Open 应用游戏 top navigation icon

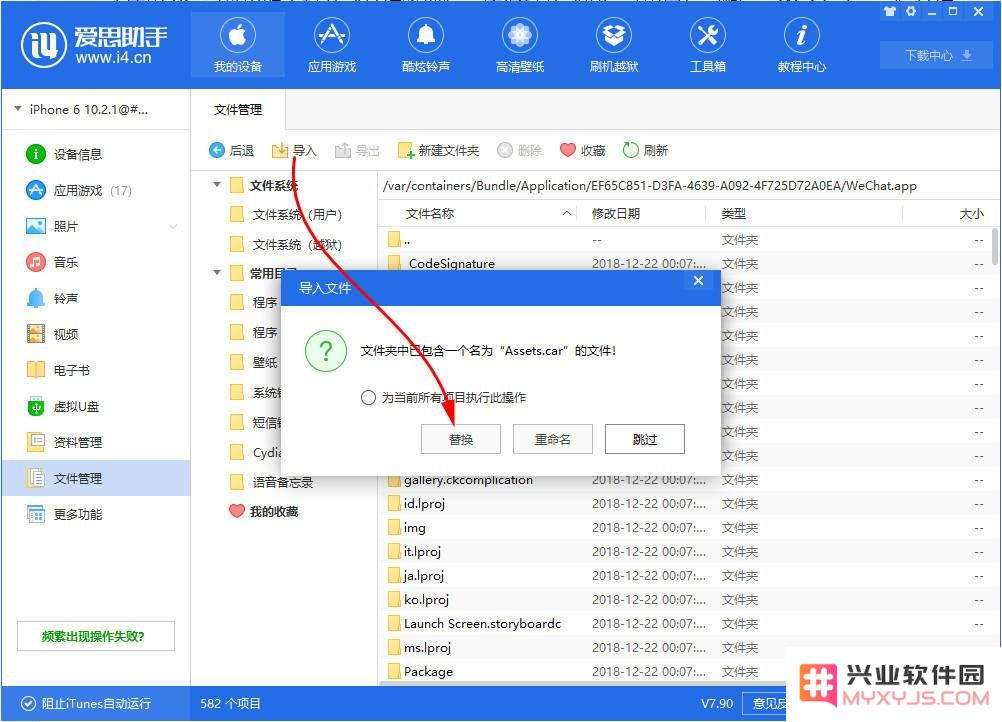332,45
